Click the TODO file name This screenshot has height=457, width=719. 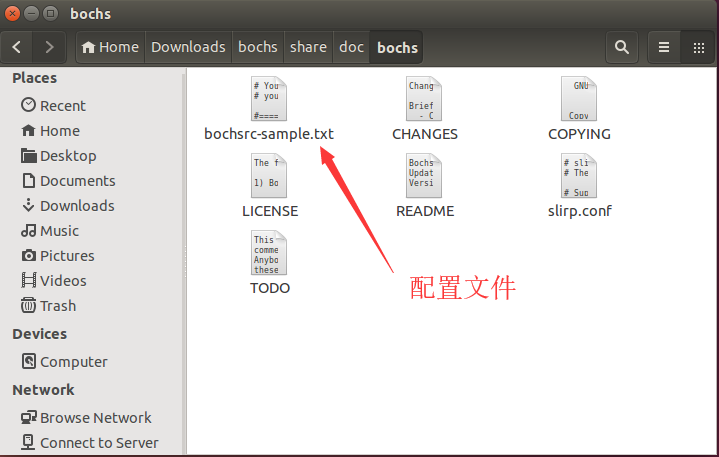click(x=270, y=288)
